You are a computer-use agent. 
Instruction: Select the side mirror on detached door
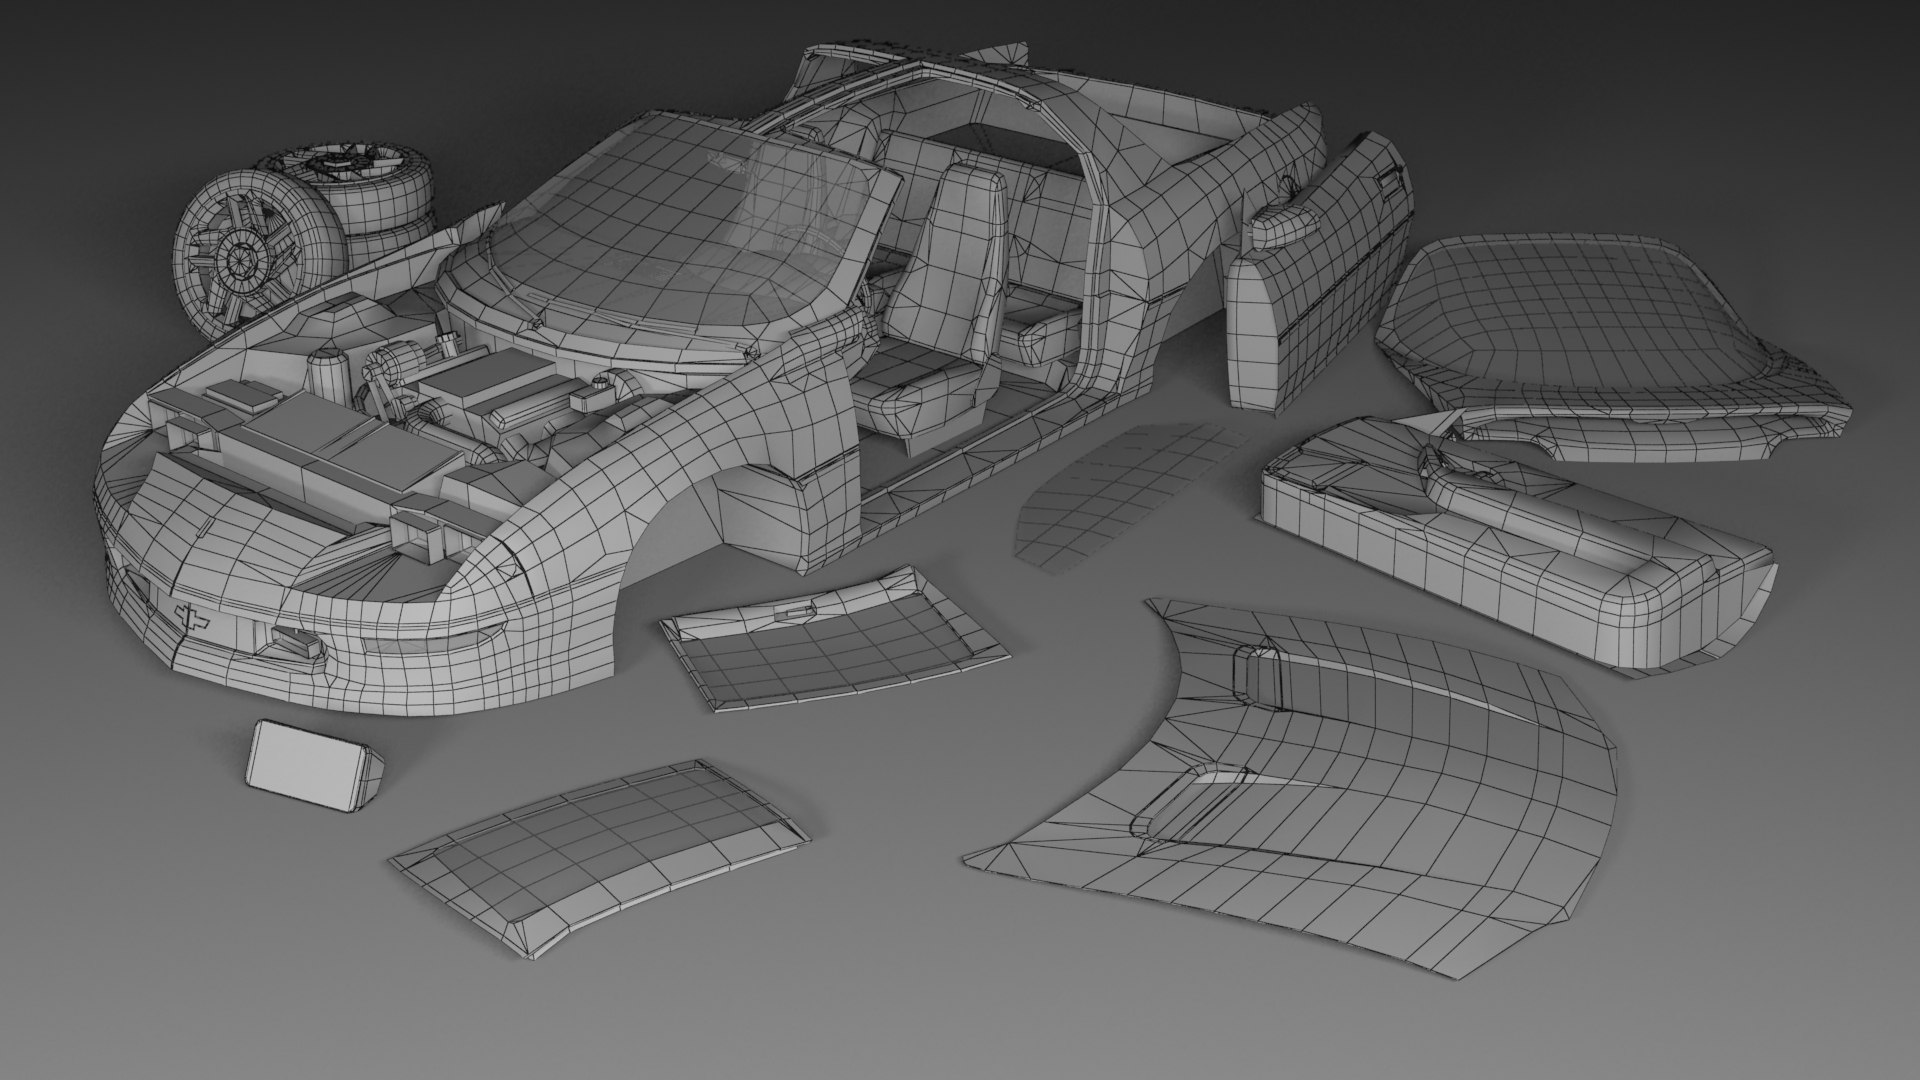(x=1283, y=225)
